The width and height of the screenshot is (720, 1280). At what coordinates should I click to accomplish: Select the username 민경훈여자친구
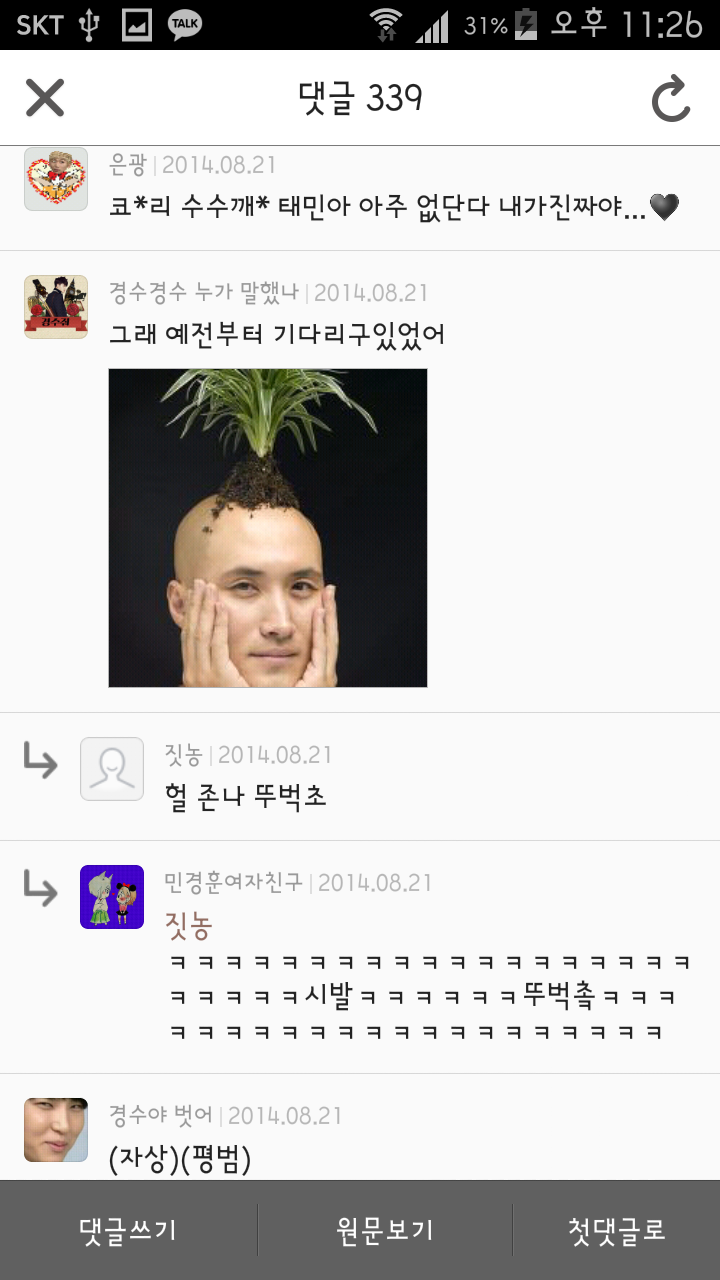click(x=233, y=883)
